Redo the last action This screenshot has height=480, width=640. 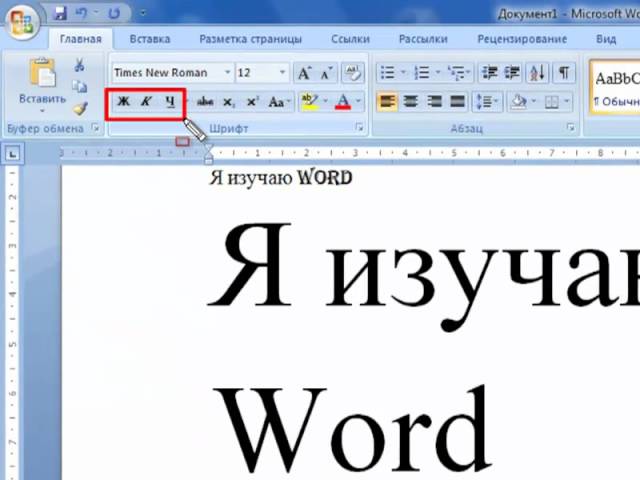113,13
